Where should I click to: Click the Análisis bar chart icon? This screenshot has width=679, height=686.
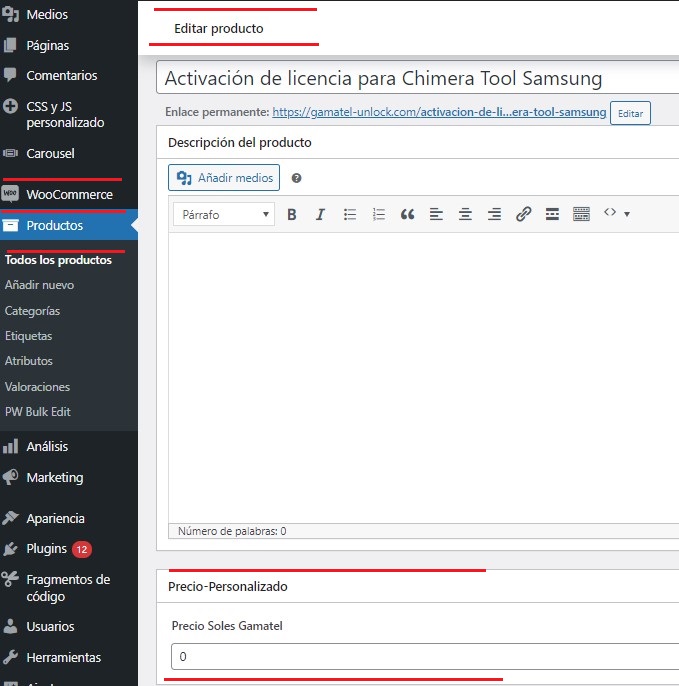(10, 446)
